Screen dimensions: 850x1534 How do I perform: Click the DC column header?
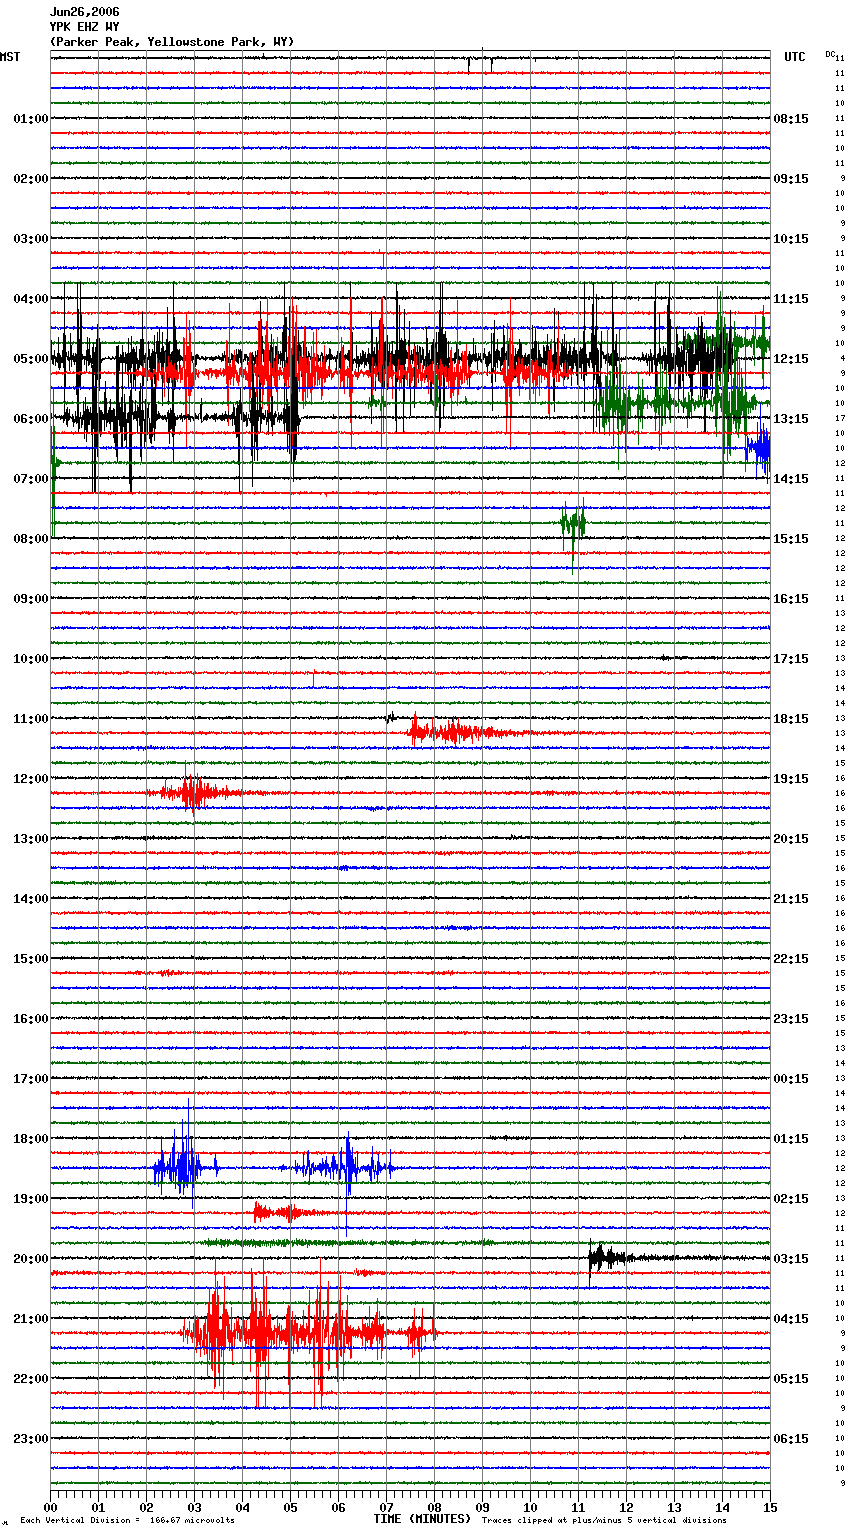tap(830, 53)
